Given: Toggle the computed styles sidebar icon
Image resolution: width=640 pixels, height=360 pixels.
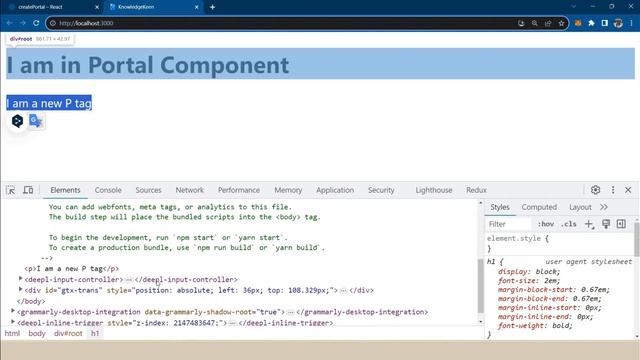Looking at the screenshot, I should tap(621, 224).
